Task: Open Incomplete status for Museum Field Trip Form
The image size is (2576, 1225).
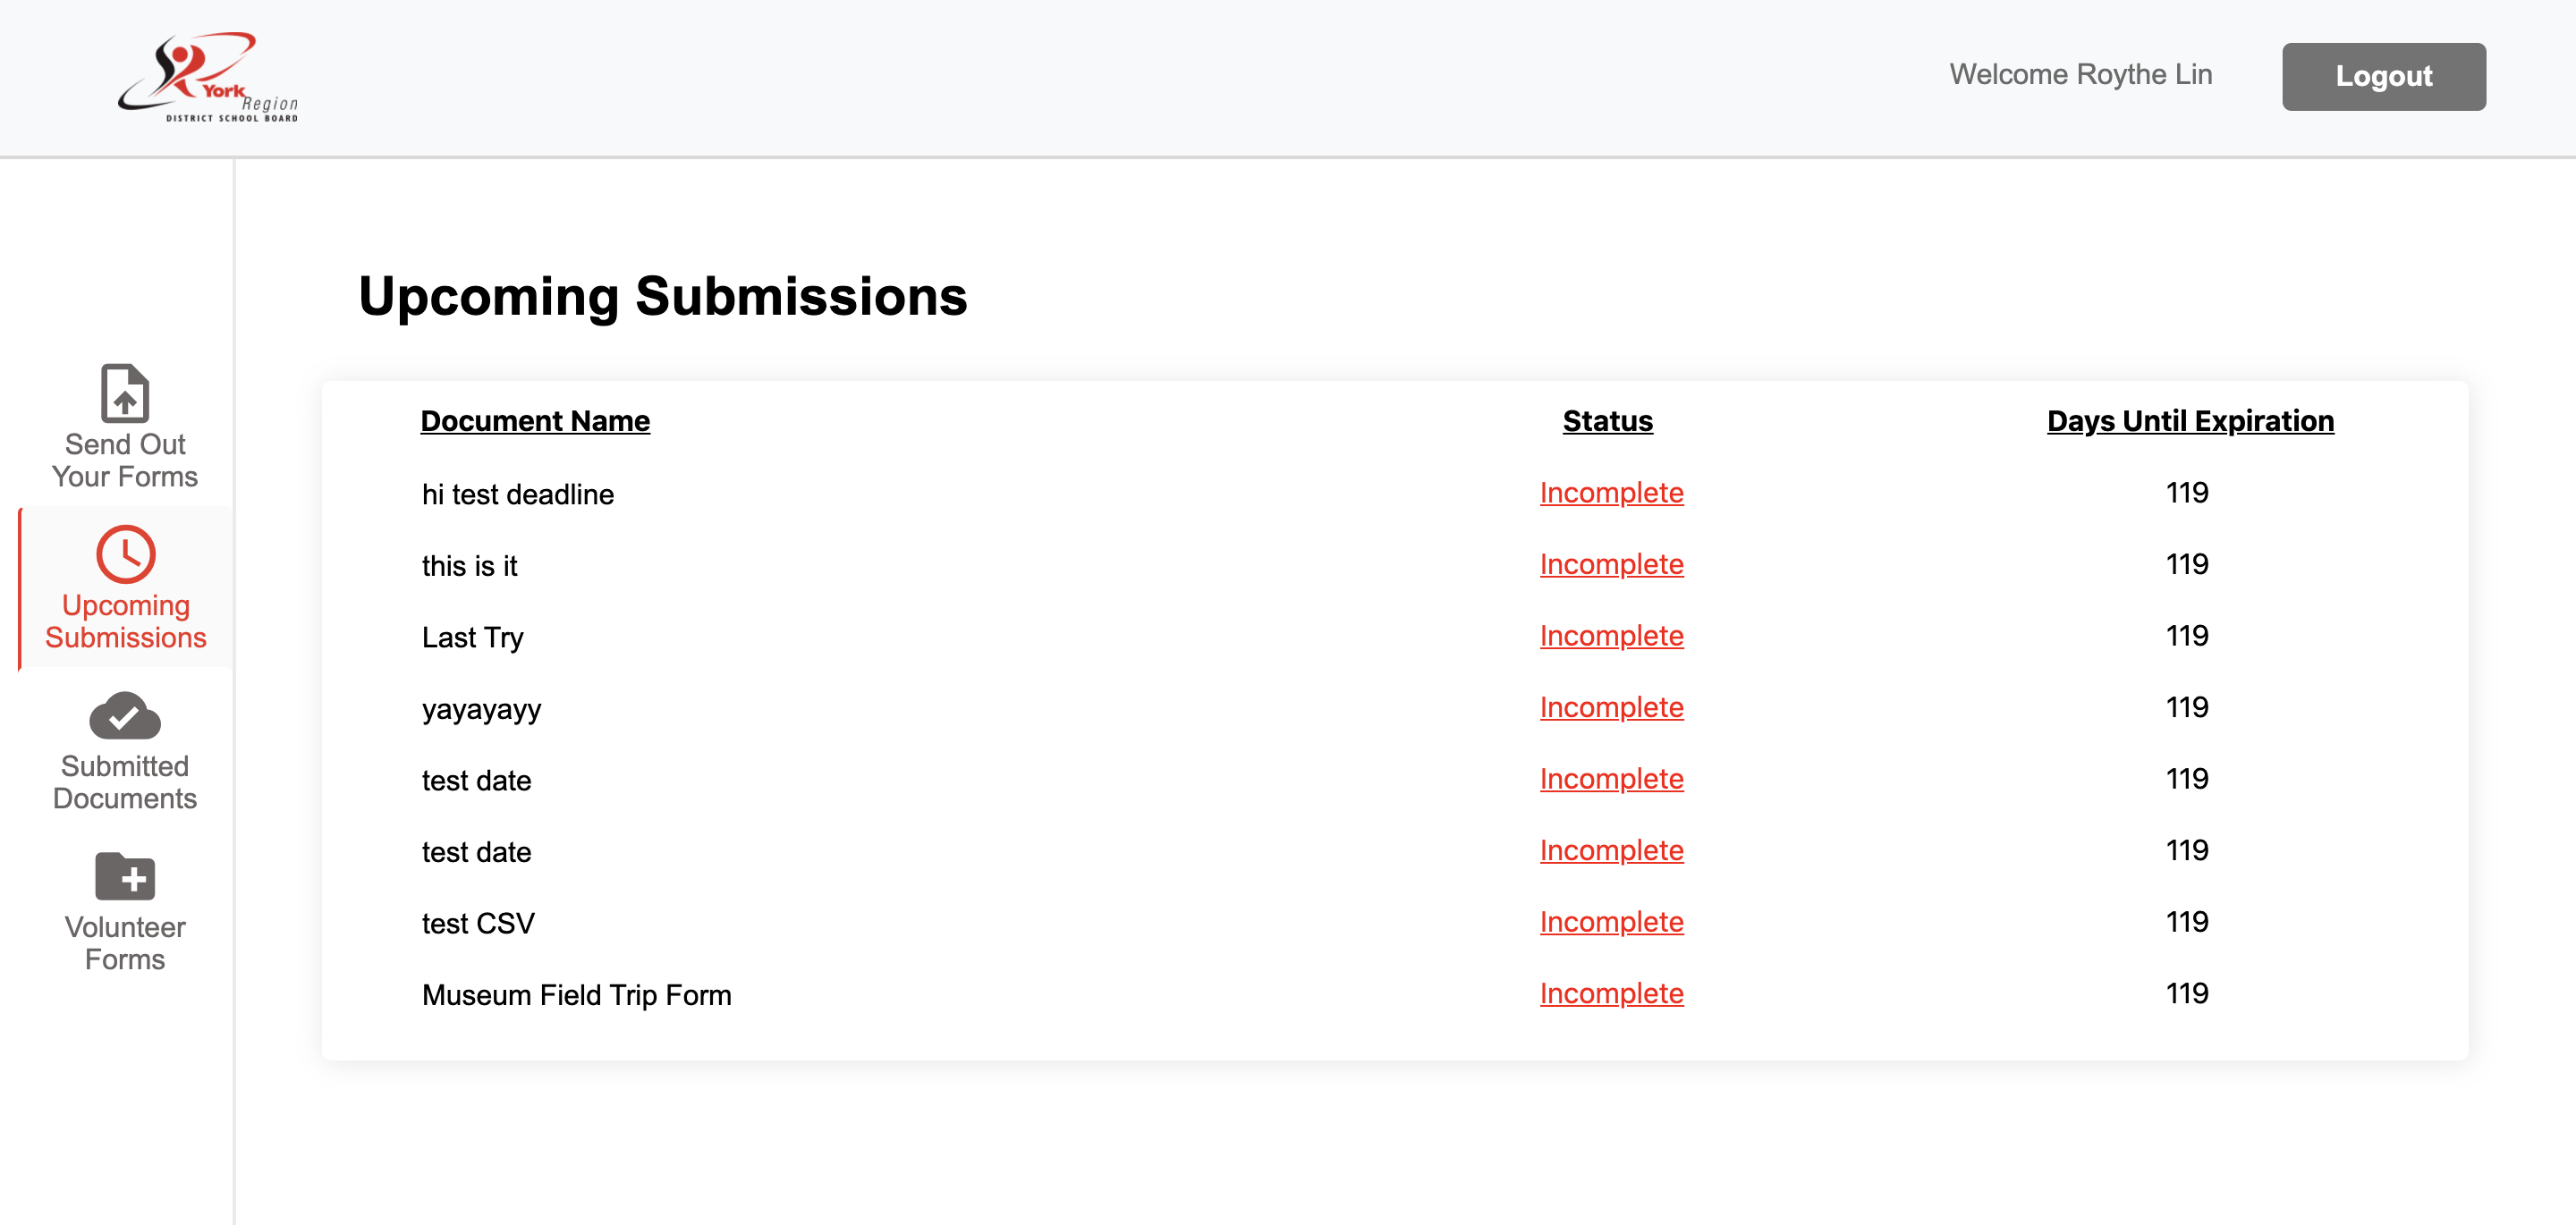Action: click(x=1611, y=993)
